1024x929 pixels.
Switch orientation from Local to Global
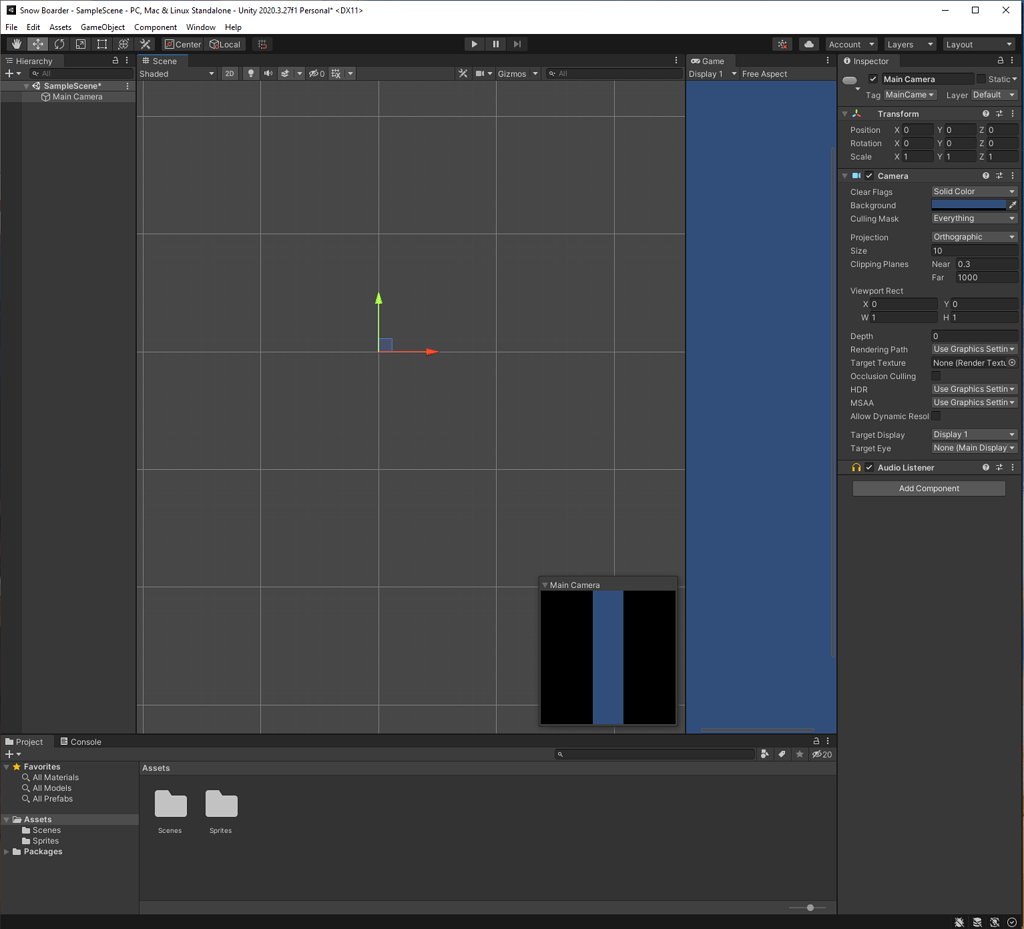coord(225,44)
